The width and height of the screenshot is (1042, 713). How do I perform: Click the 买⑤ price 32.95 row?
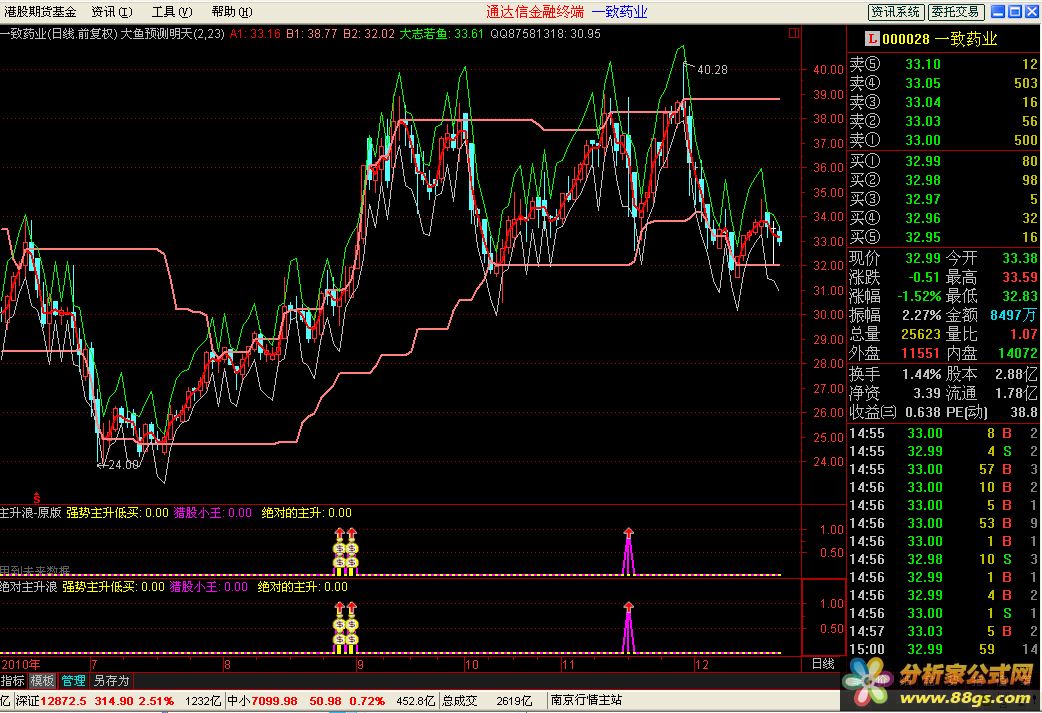point(943,237)
